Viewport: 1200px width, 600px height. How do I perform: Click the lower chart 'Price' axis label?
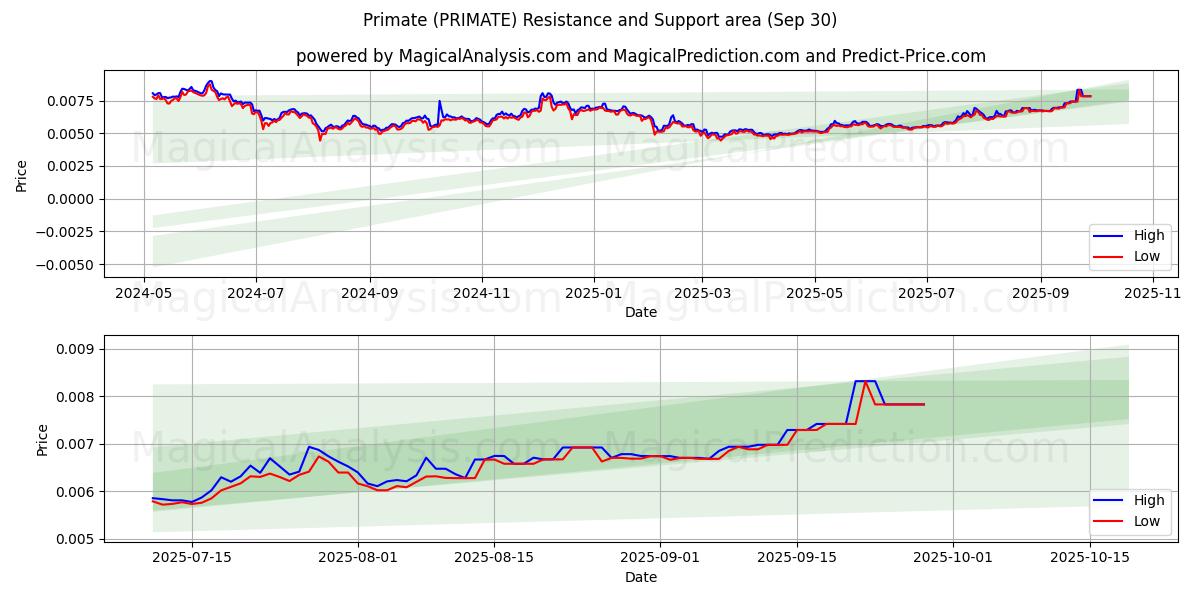pyautogui.click(x=43, y=439)
